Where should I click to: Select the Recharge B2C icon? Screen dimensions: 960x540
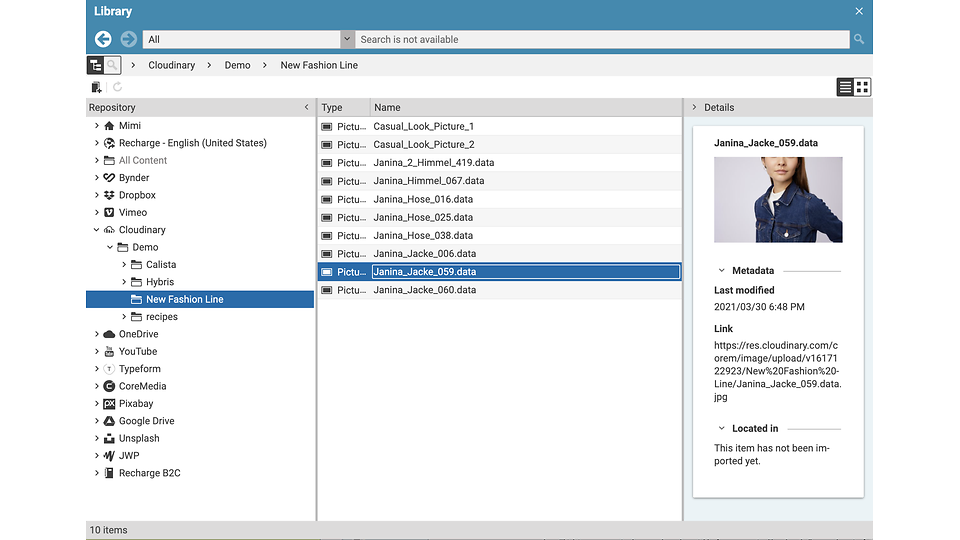pyautogui.click(x=109, y=473)
